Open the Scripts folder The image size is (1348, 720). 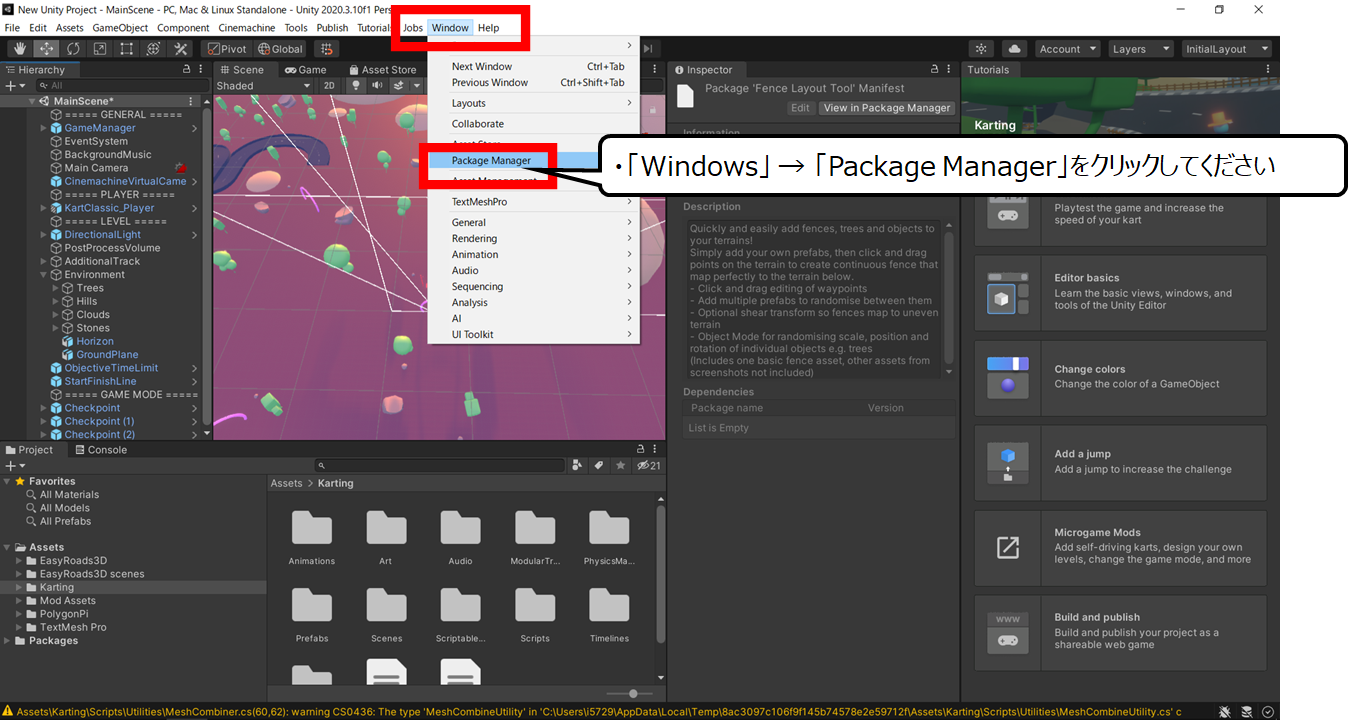pyautogui.click(x=535, y=614)
